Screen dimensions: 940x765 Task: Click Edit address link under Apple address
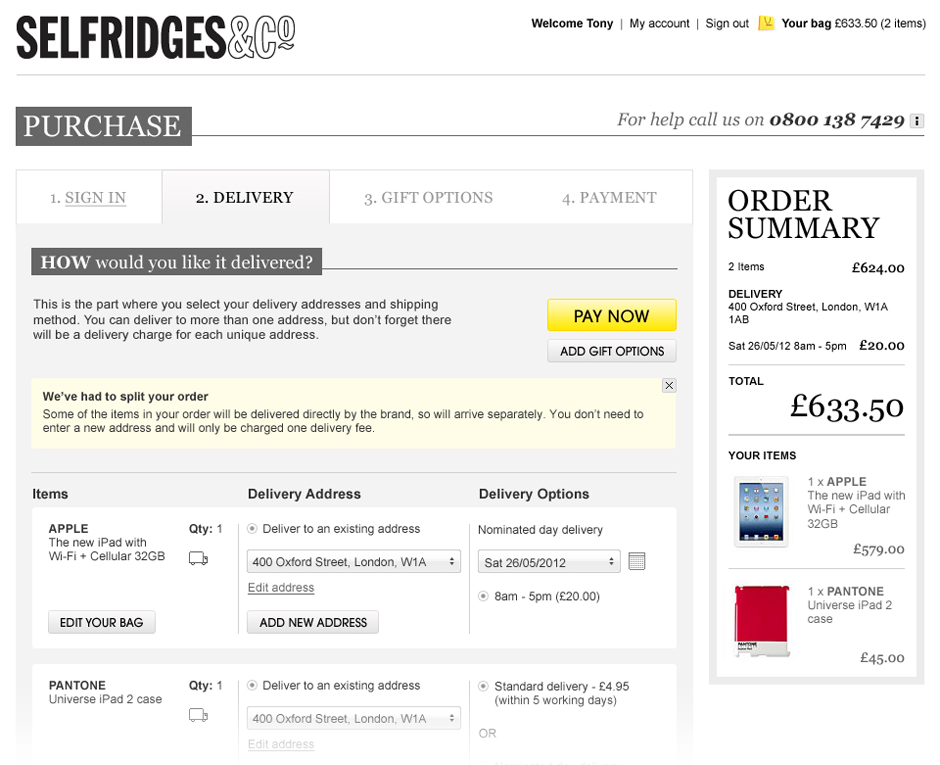tap(281, 588)
